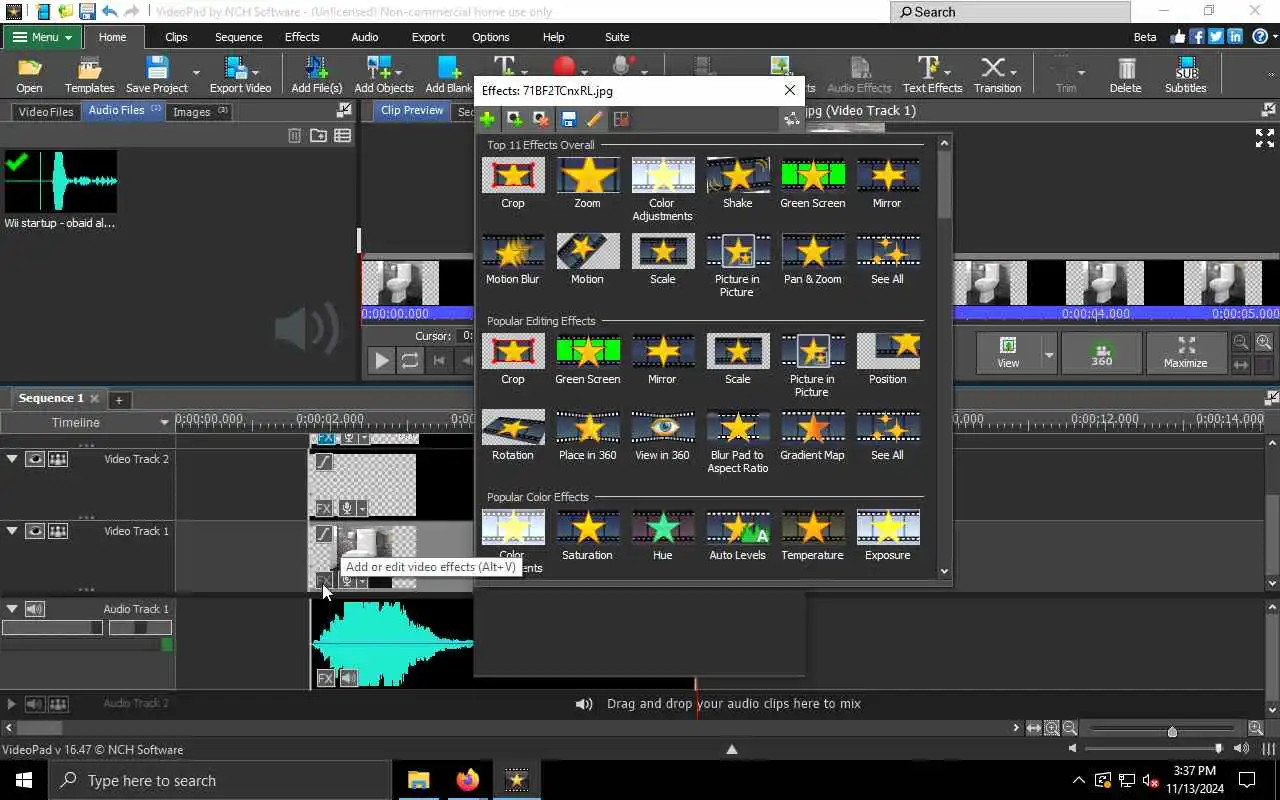The image size is (1280, 800).
Task: Pick the Motion effect
Action: point(587,259)
